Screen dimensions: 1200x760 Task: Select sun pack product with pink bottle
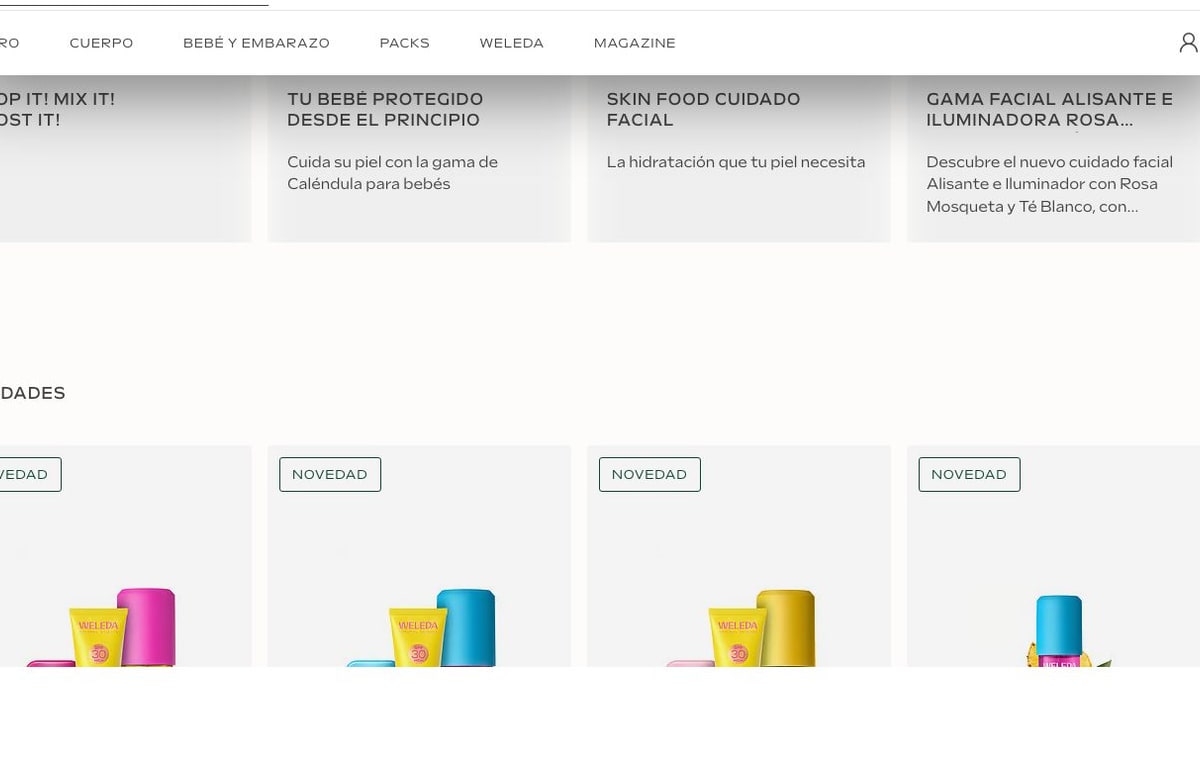click(x=125, y=556)
